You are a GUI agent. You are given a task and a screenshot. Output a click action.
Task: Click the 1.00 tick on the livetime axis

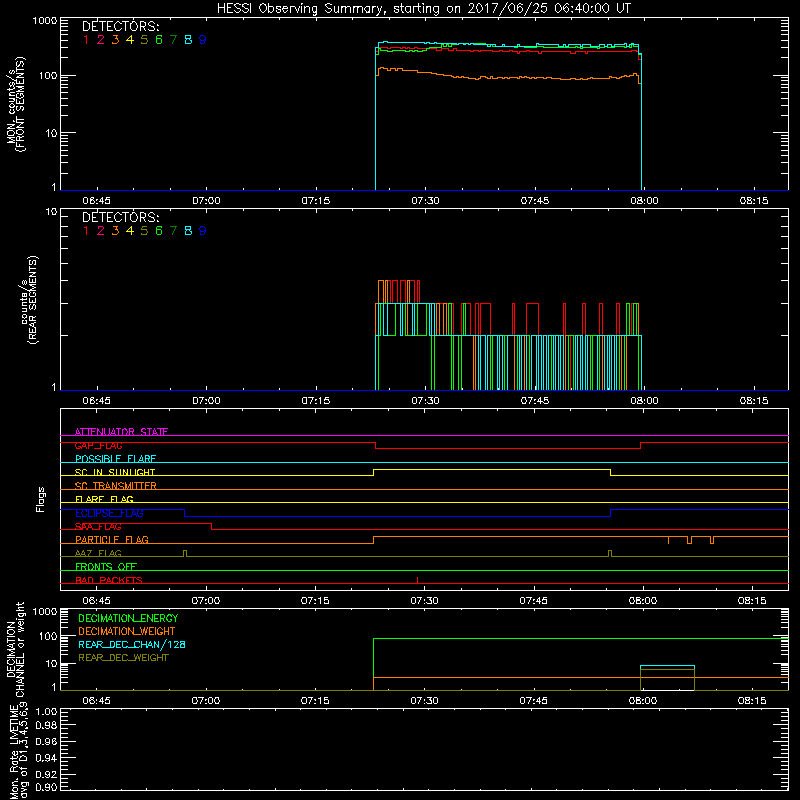click(46, 711)
